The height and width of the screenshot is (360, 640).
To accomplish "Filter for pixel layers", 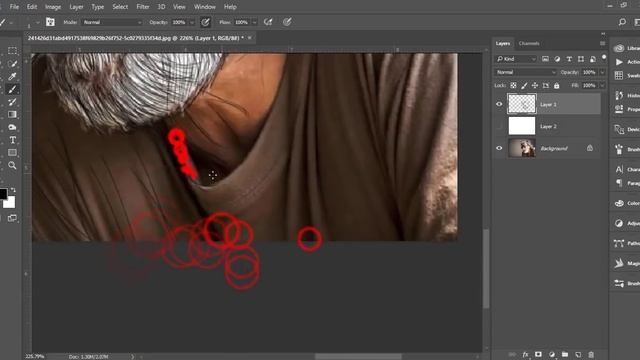I will point(545,59).
